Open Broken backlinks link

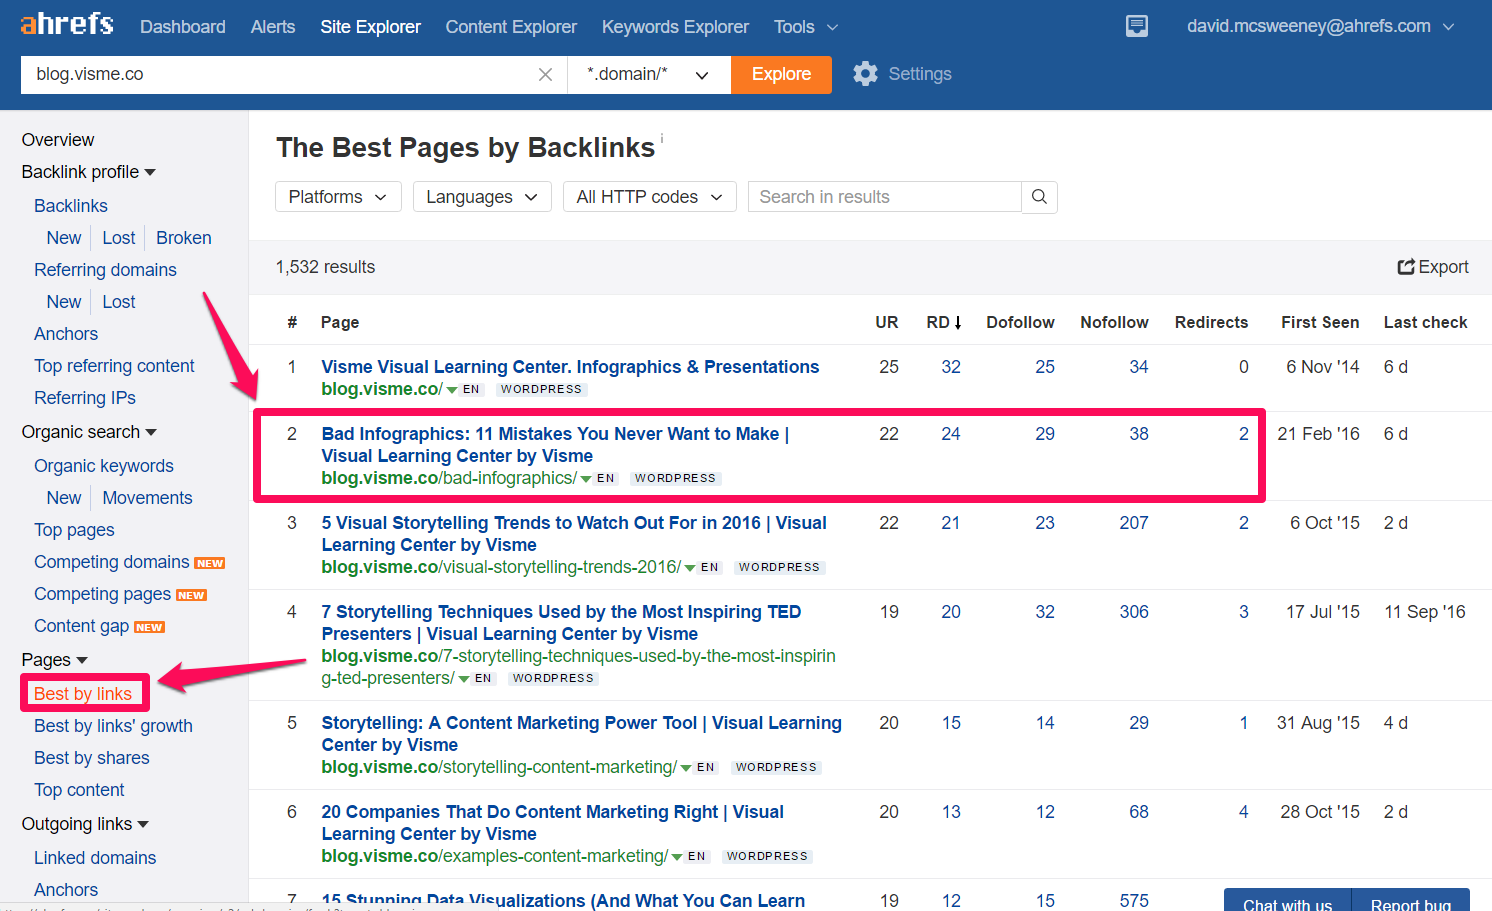point(184,238)
